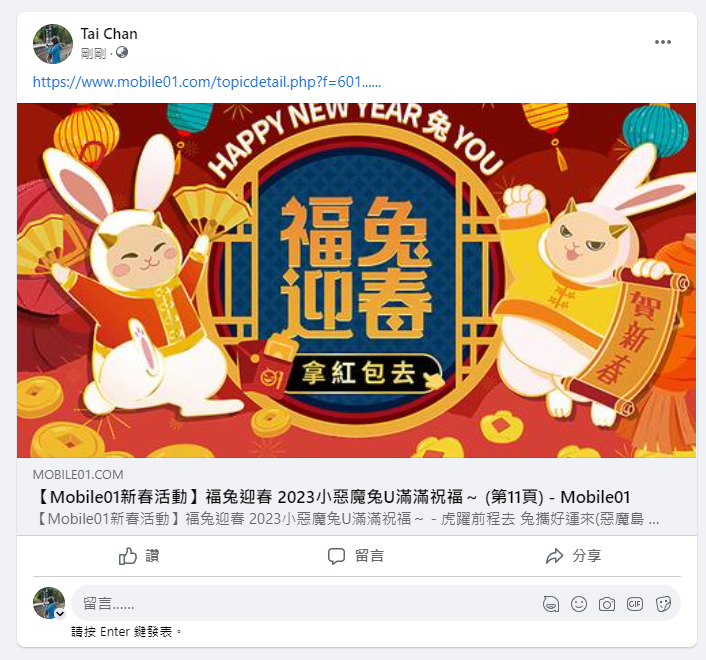Open the sticker picker icon
706x660 pixels.
[x=663, y=604]
